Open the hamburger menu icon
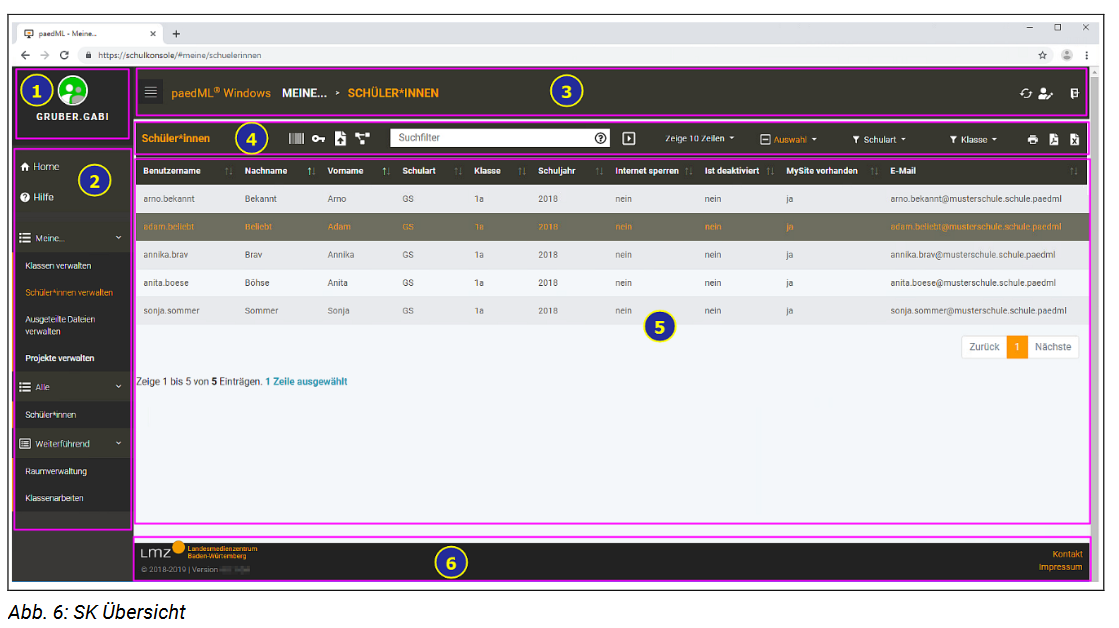 (x=151, y=92)
